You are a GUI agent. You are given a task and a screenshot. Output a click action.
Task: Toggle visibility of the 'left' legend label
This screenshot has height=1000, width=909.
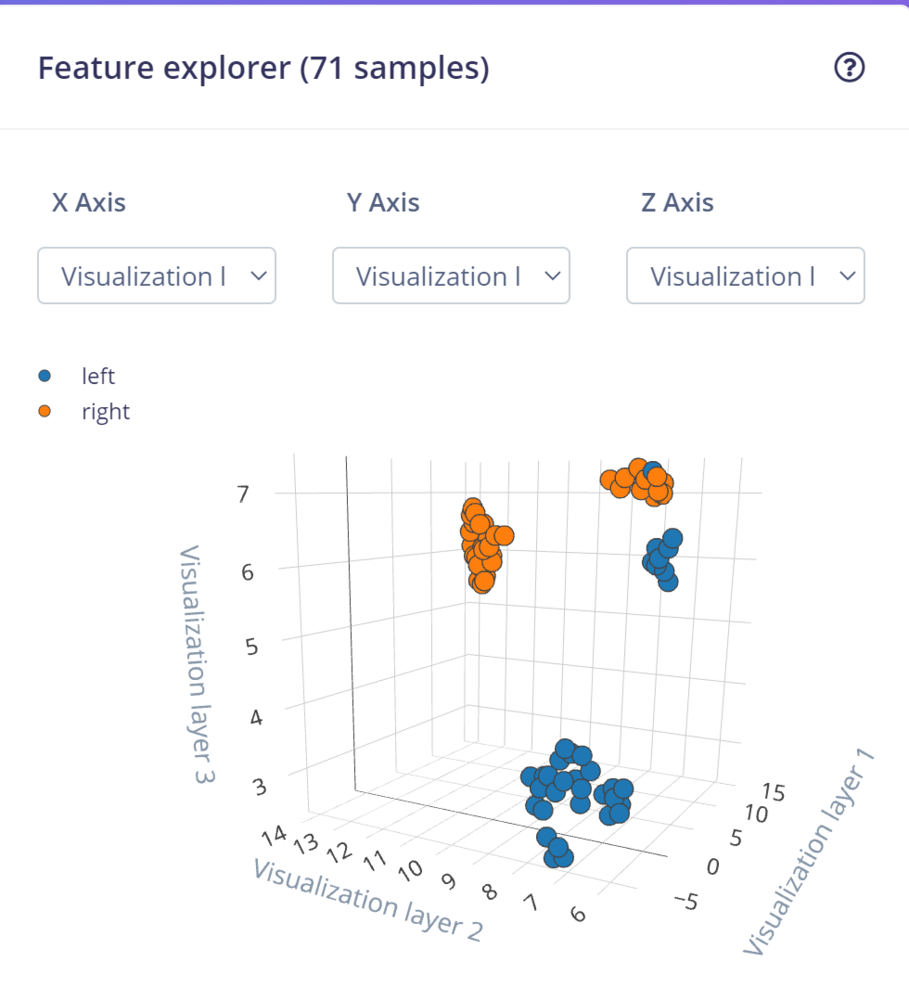(98, 376)
